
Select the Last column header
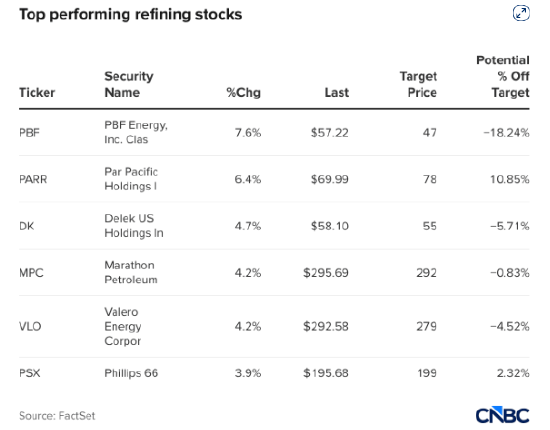coord(337,93)
